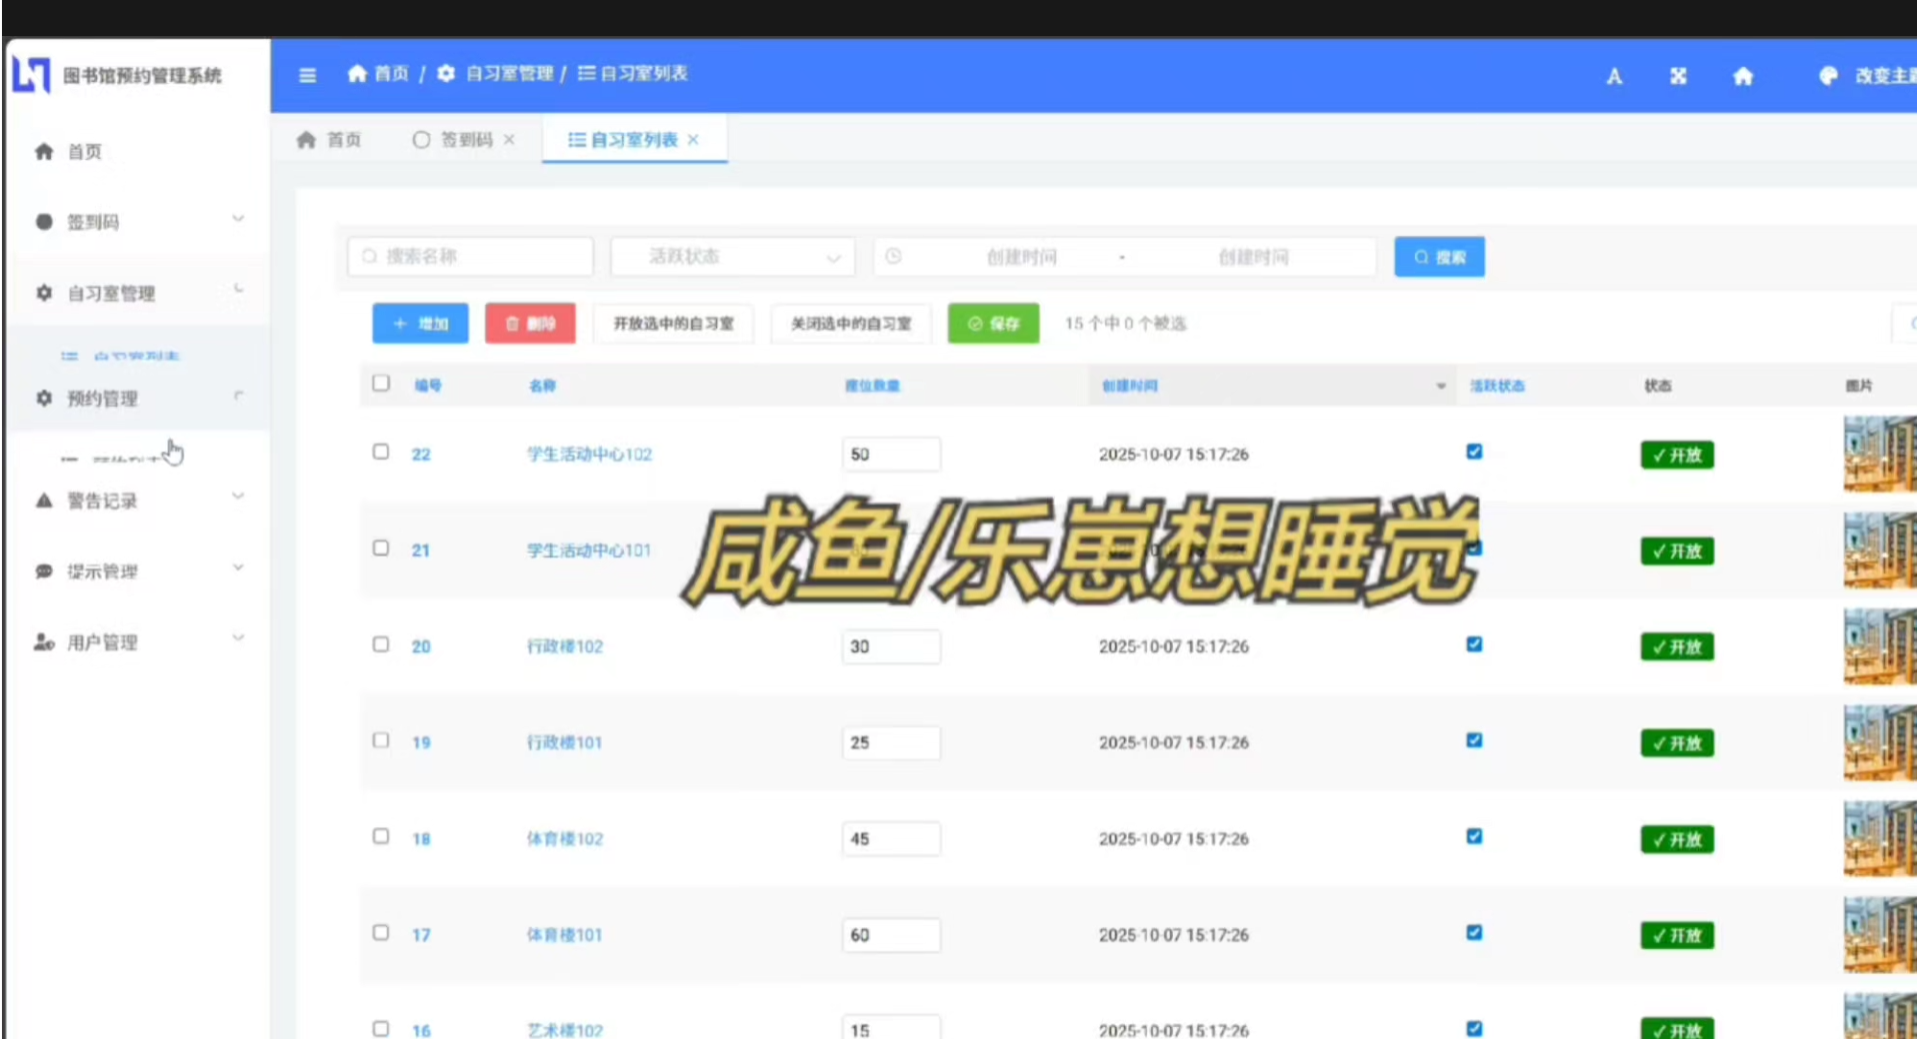
Task: Click the 搜索名称 search input field
Action: tap(471, 257)
